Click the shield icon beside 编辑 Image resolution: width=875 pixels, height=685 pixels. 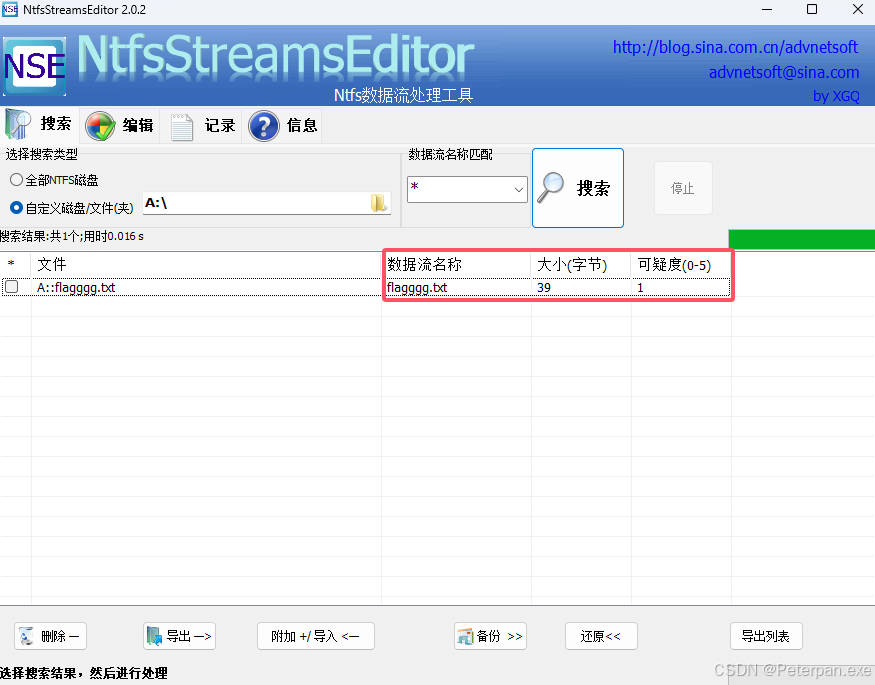[x=100, y=126]
